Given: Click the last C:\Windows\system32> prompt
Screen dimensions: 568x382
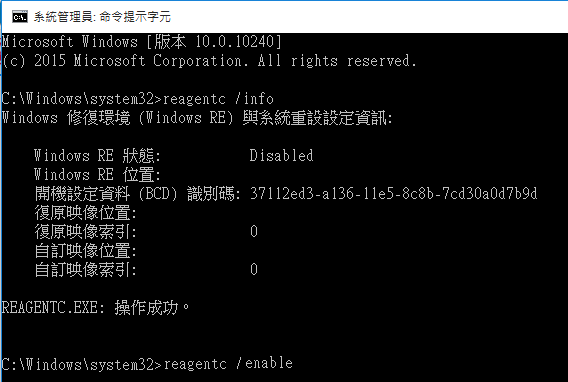Looking at the screenshot, I should (82, 364).
